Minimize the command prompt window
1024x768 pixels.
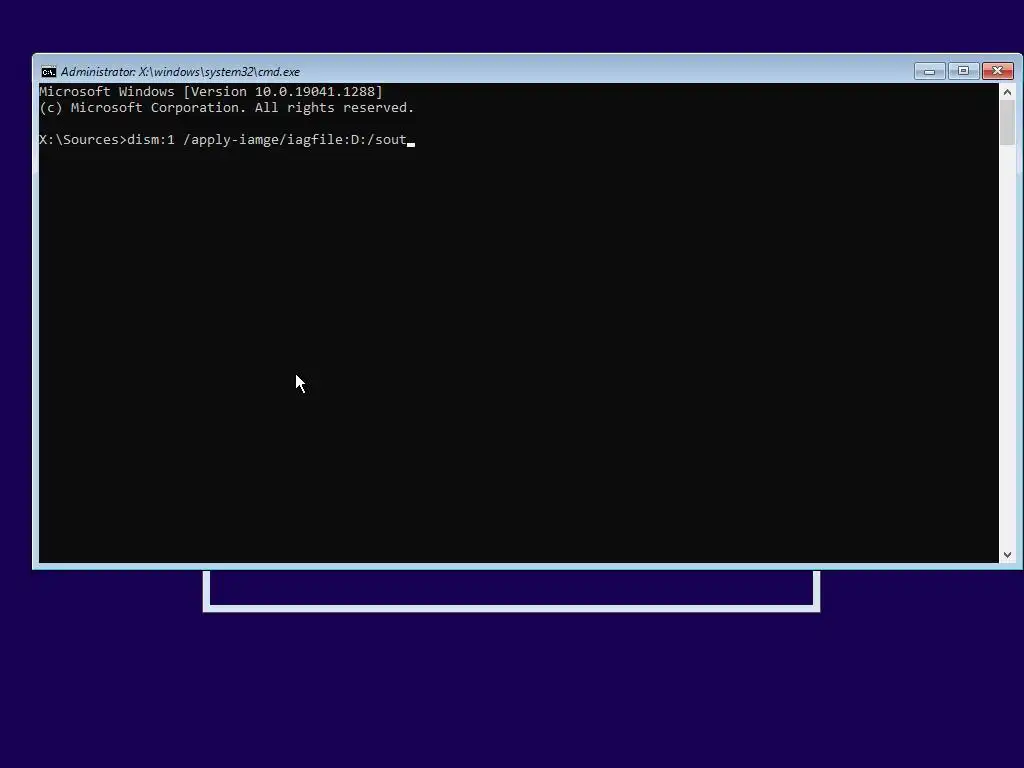[929, 71]
